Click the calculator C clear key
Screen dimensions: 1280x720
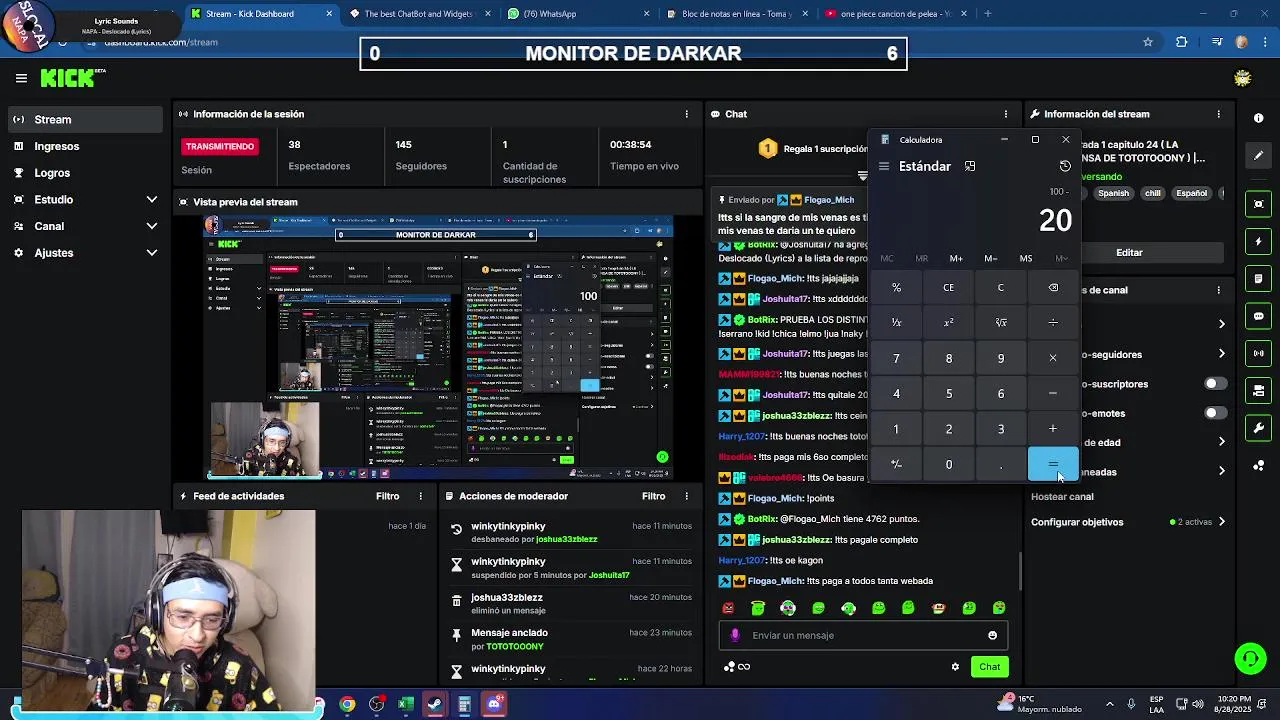point(1001,288)
